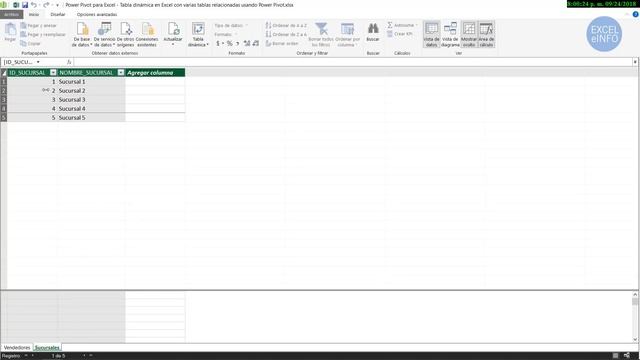Select the Inicio ribbon tab
Viewport: 640px width, 360px height.
34,14
